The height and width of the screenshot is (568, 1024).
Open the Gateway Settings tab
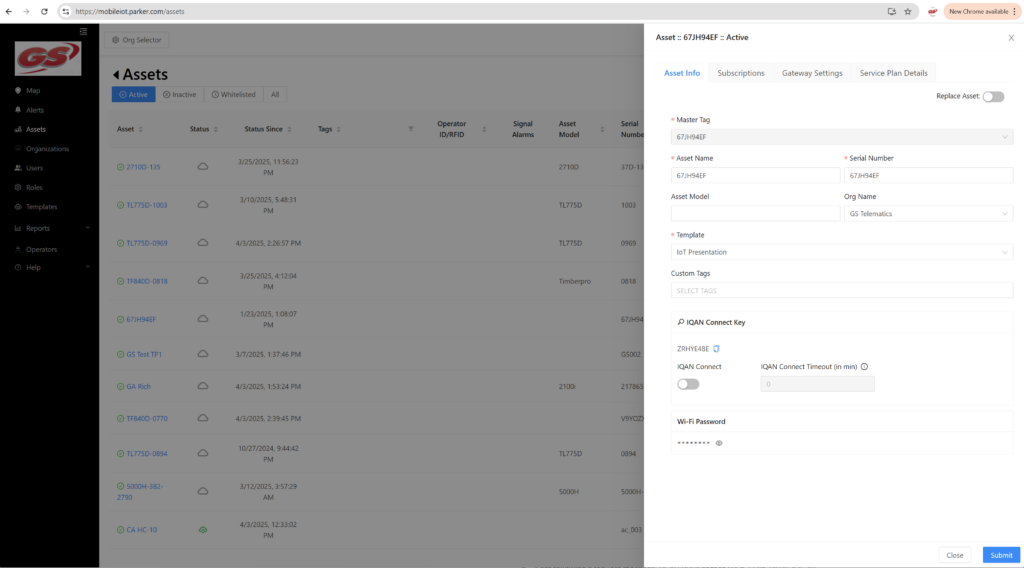point(812,73)
